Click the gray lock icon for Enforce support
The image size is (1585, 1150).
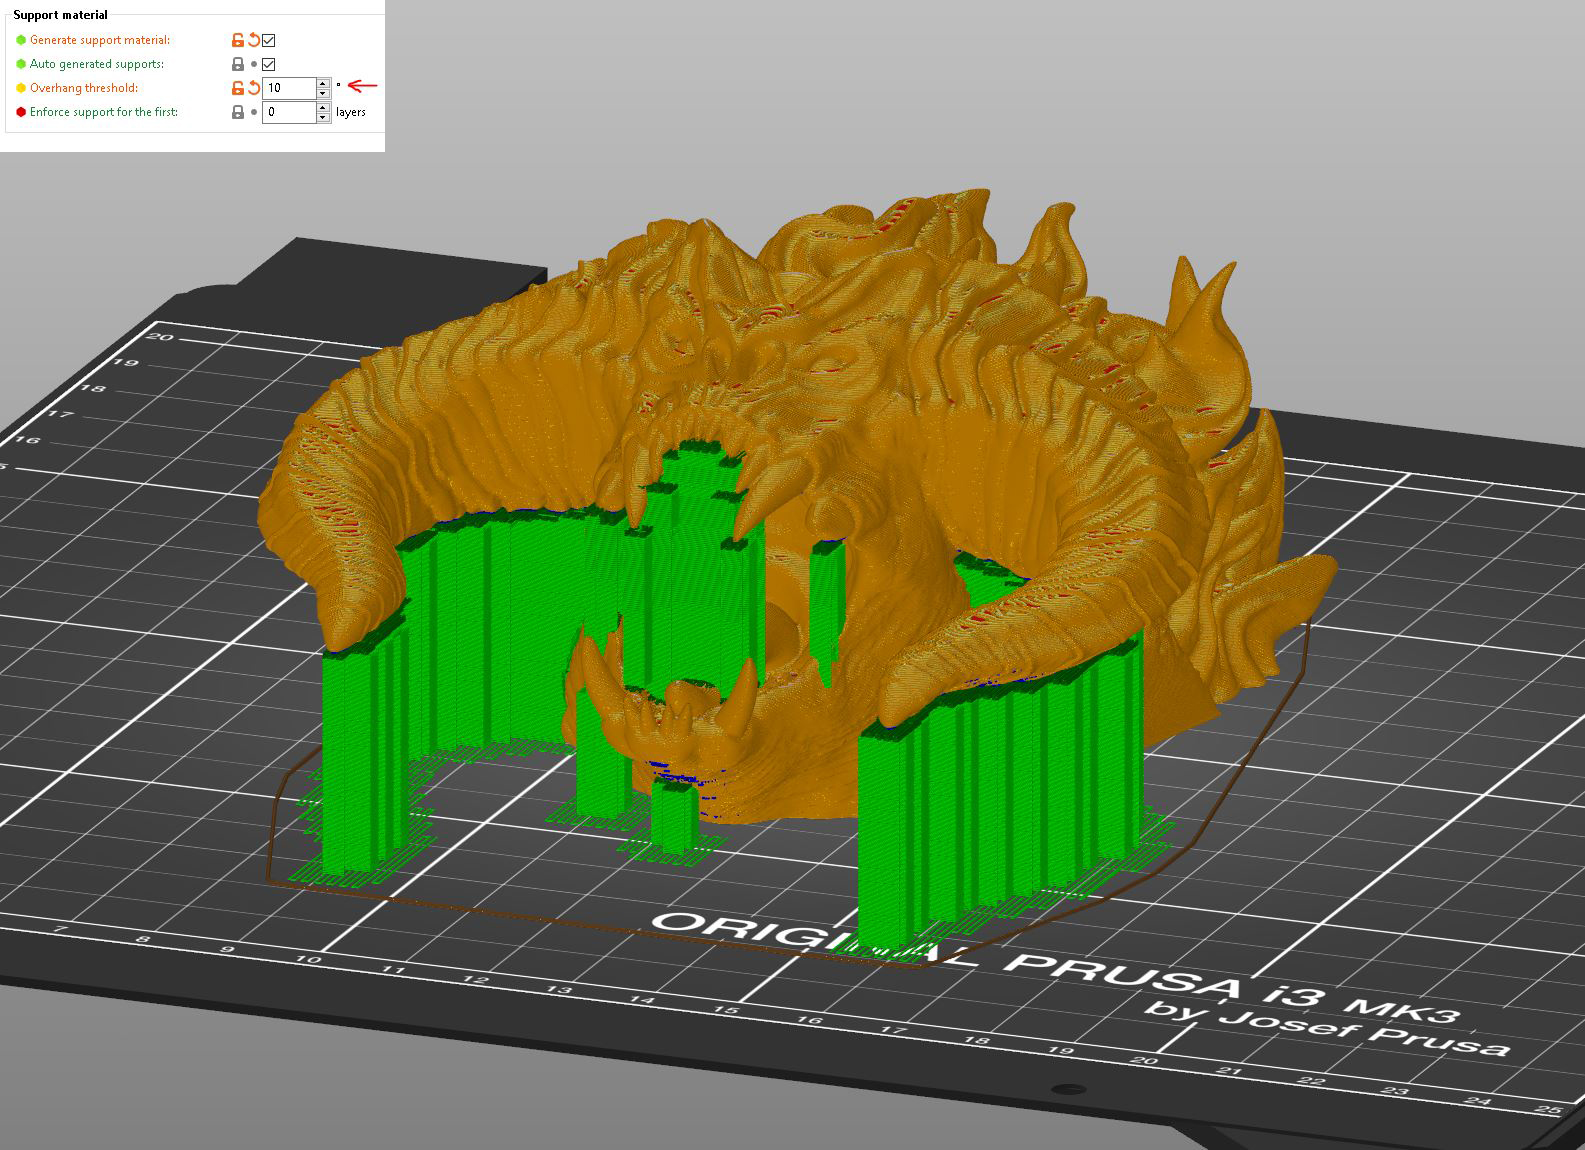pyautogui.click(x=238, y=112)
